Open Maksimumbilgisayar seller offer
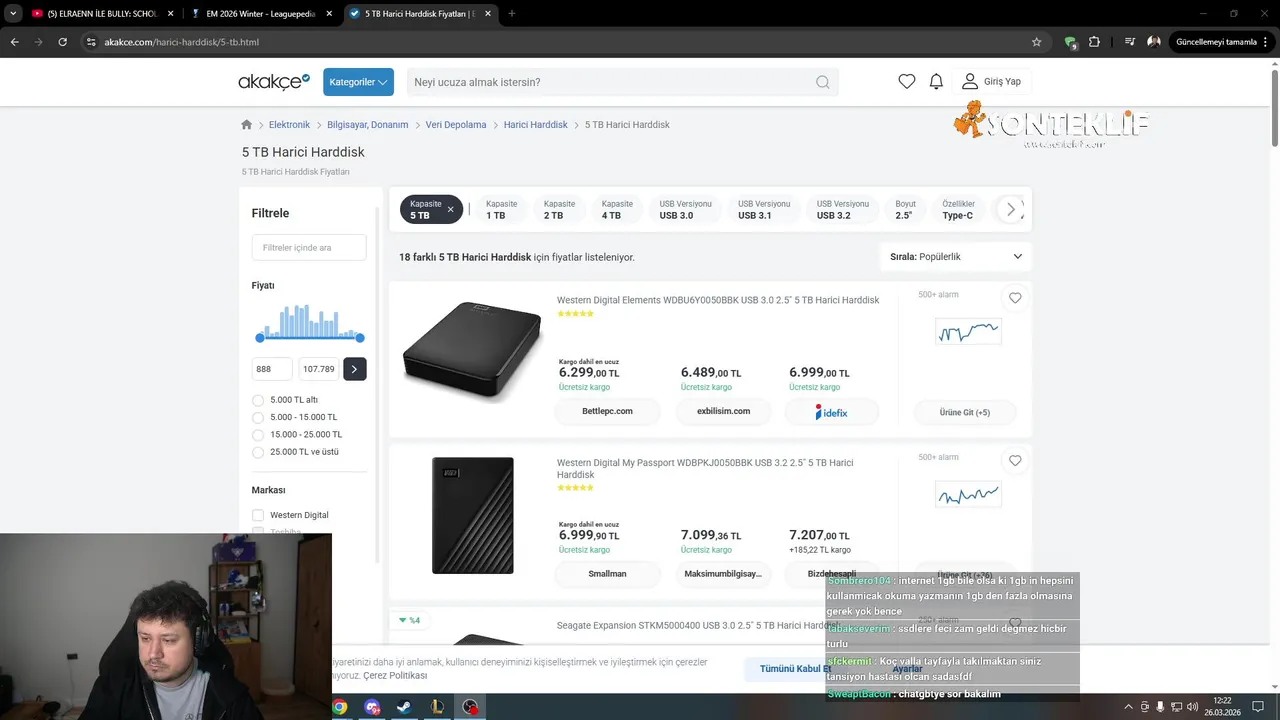Image resolution: width=1280 pixels, height=720 pixels. 723,574
